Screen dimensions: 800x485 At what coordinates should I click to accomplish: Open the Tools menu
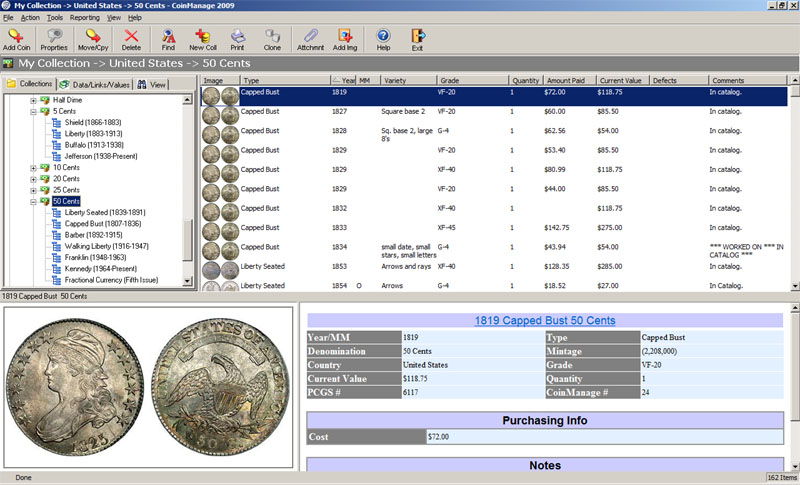point(55,17)
